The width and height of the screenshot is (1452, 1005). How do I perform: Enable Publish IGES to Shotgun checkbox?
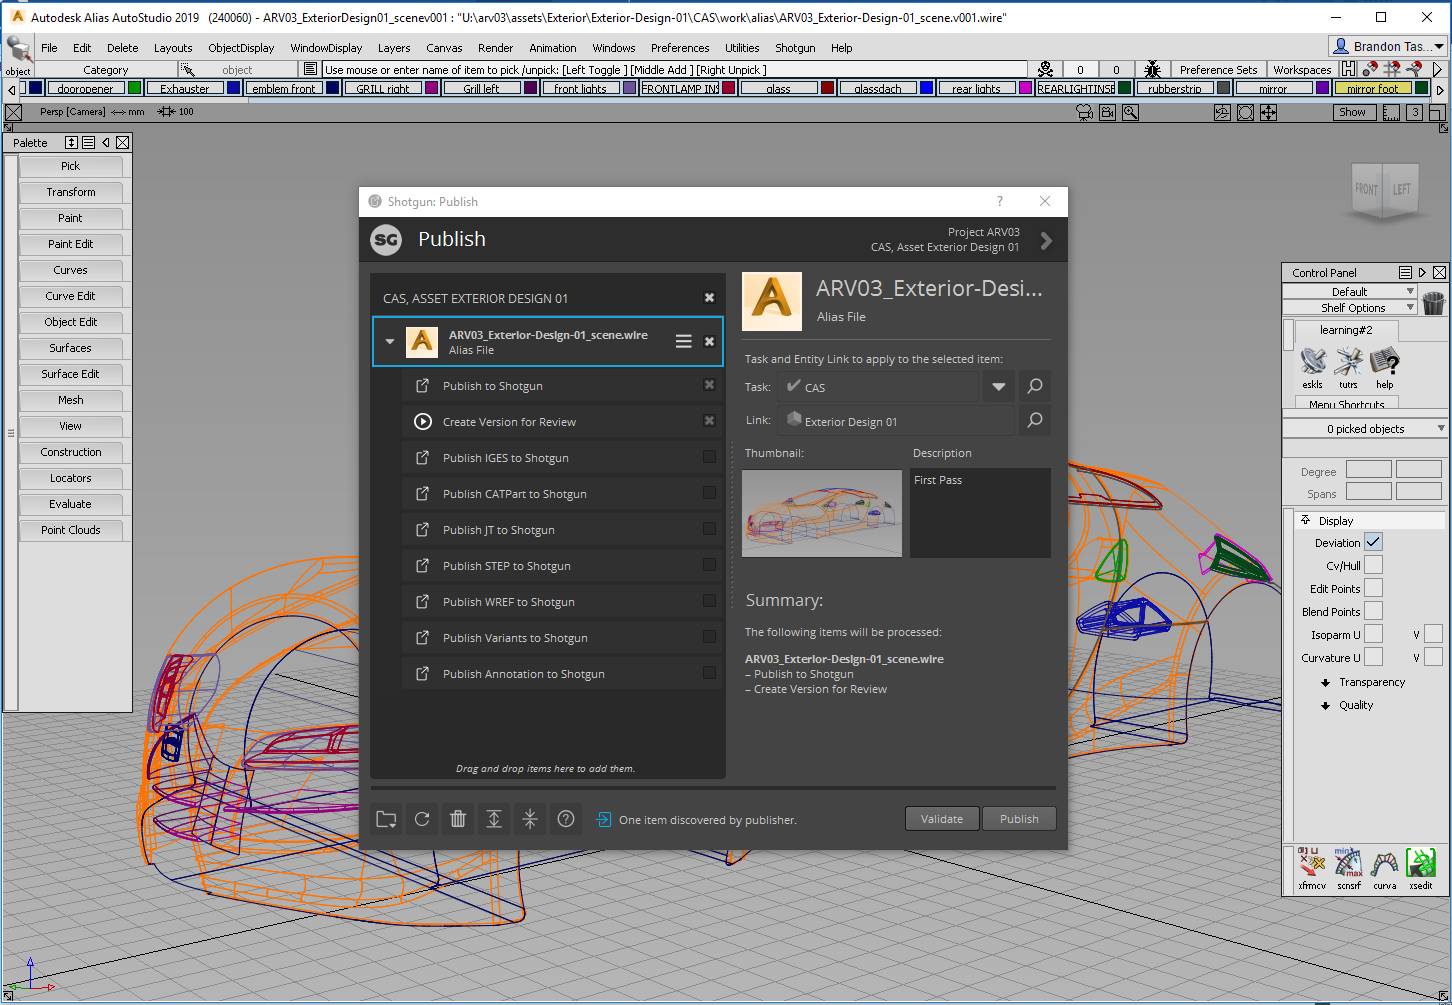[709, 457]
